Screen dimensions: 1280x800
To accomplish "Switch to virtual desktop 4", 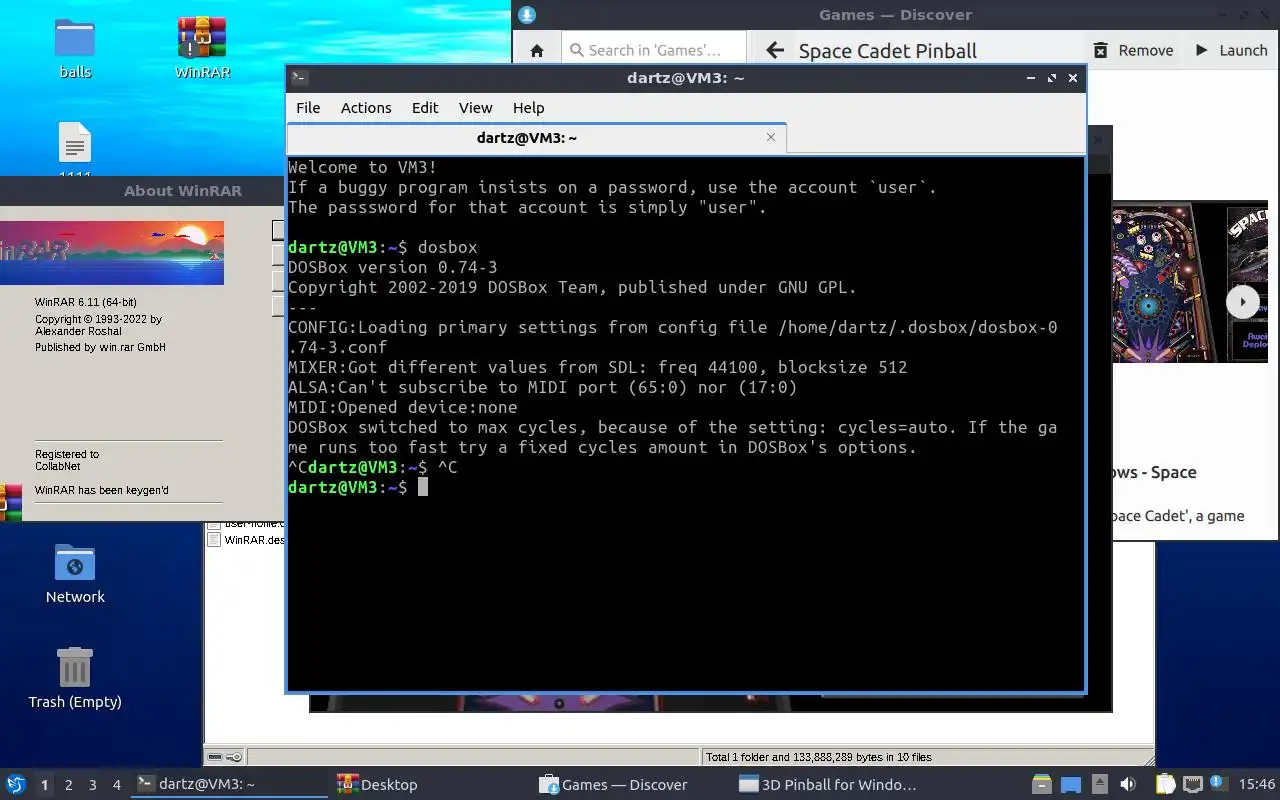I will (116, 785).
